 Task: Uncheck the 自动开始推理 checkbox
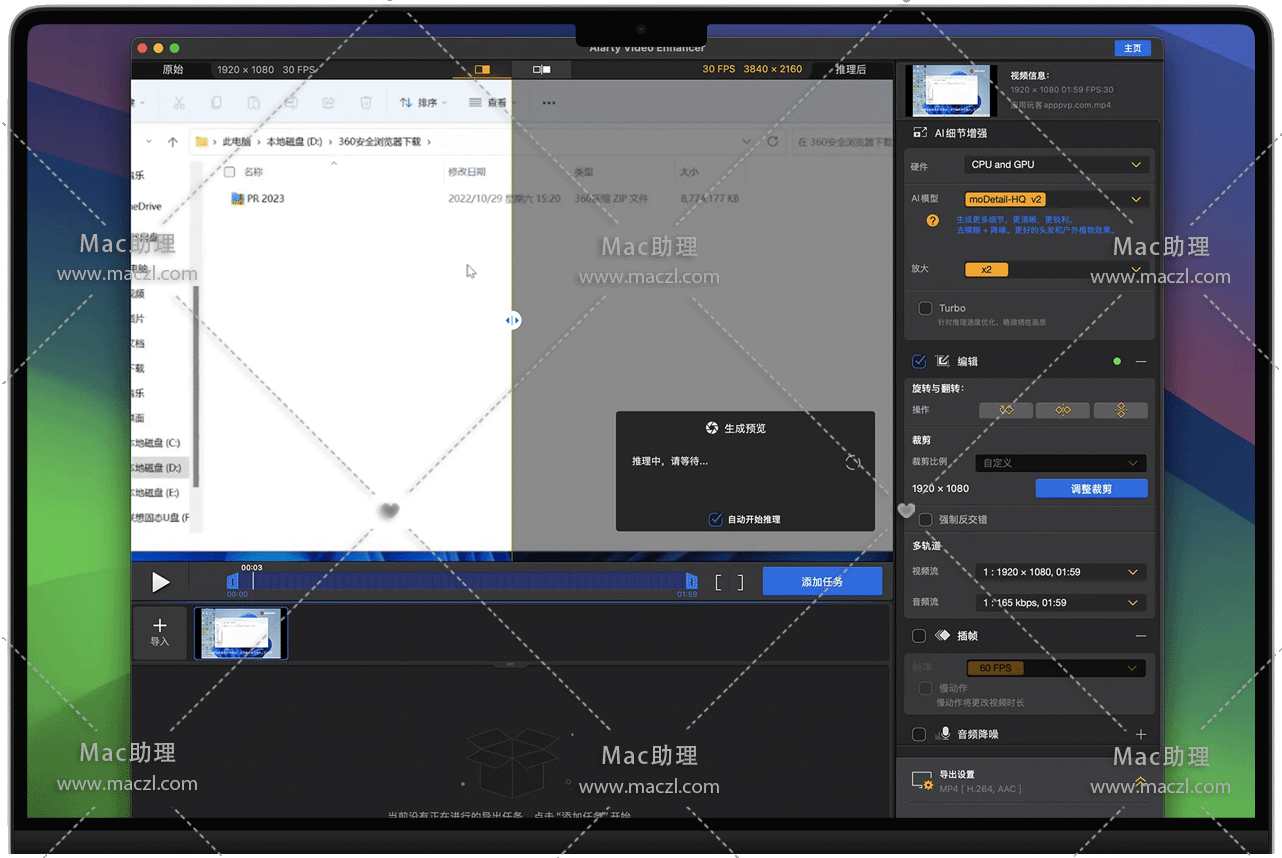(x=715, y=519)
